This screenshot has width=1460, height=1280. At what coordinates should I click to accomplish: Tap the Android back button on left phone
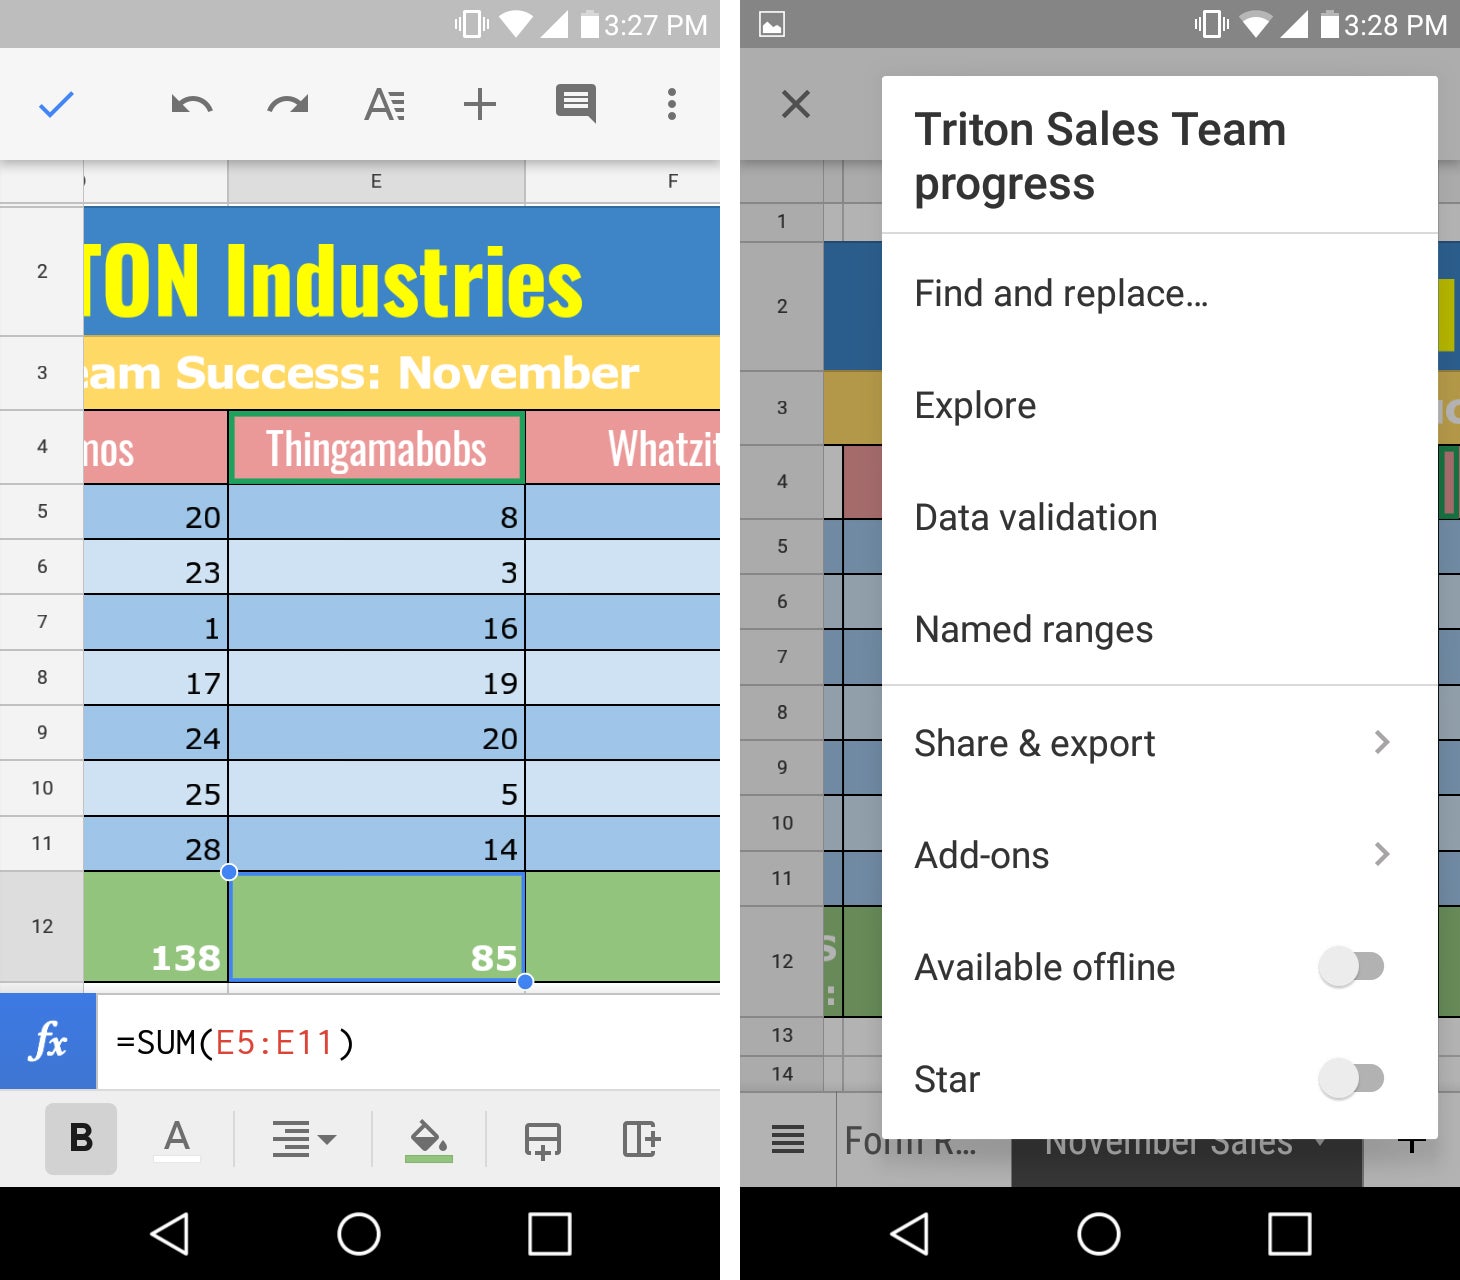(169, 1233)
